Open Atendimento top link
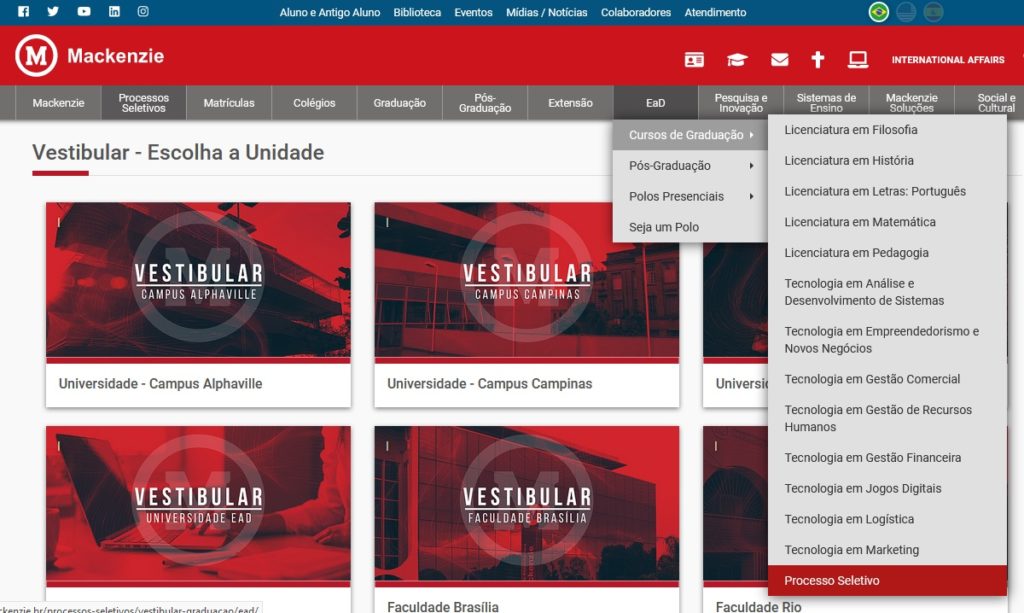1024x613 pixels. tap(715, 12)
